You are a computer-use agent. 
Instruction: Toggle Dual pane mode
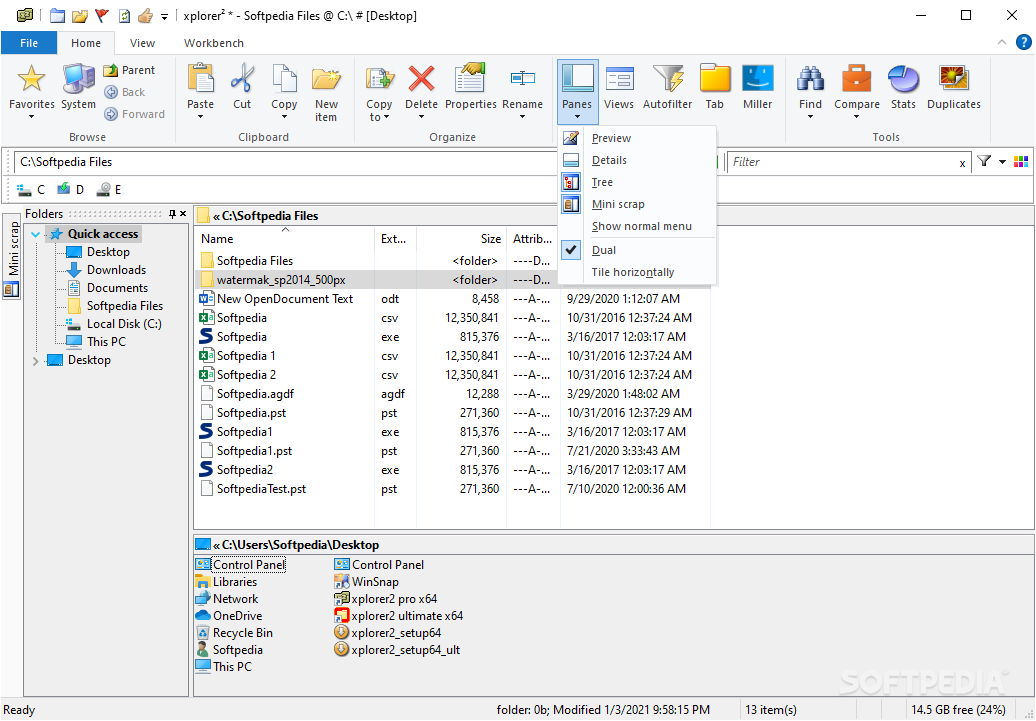(604, 250)
